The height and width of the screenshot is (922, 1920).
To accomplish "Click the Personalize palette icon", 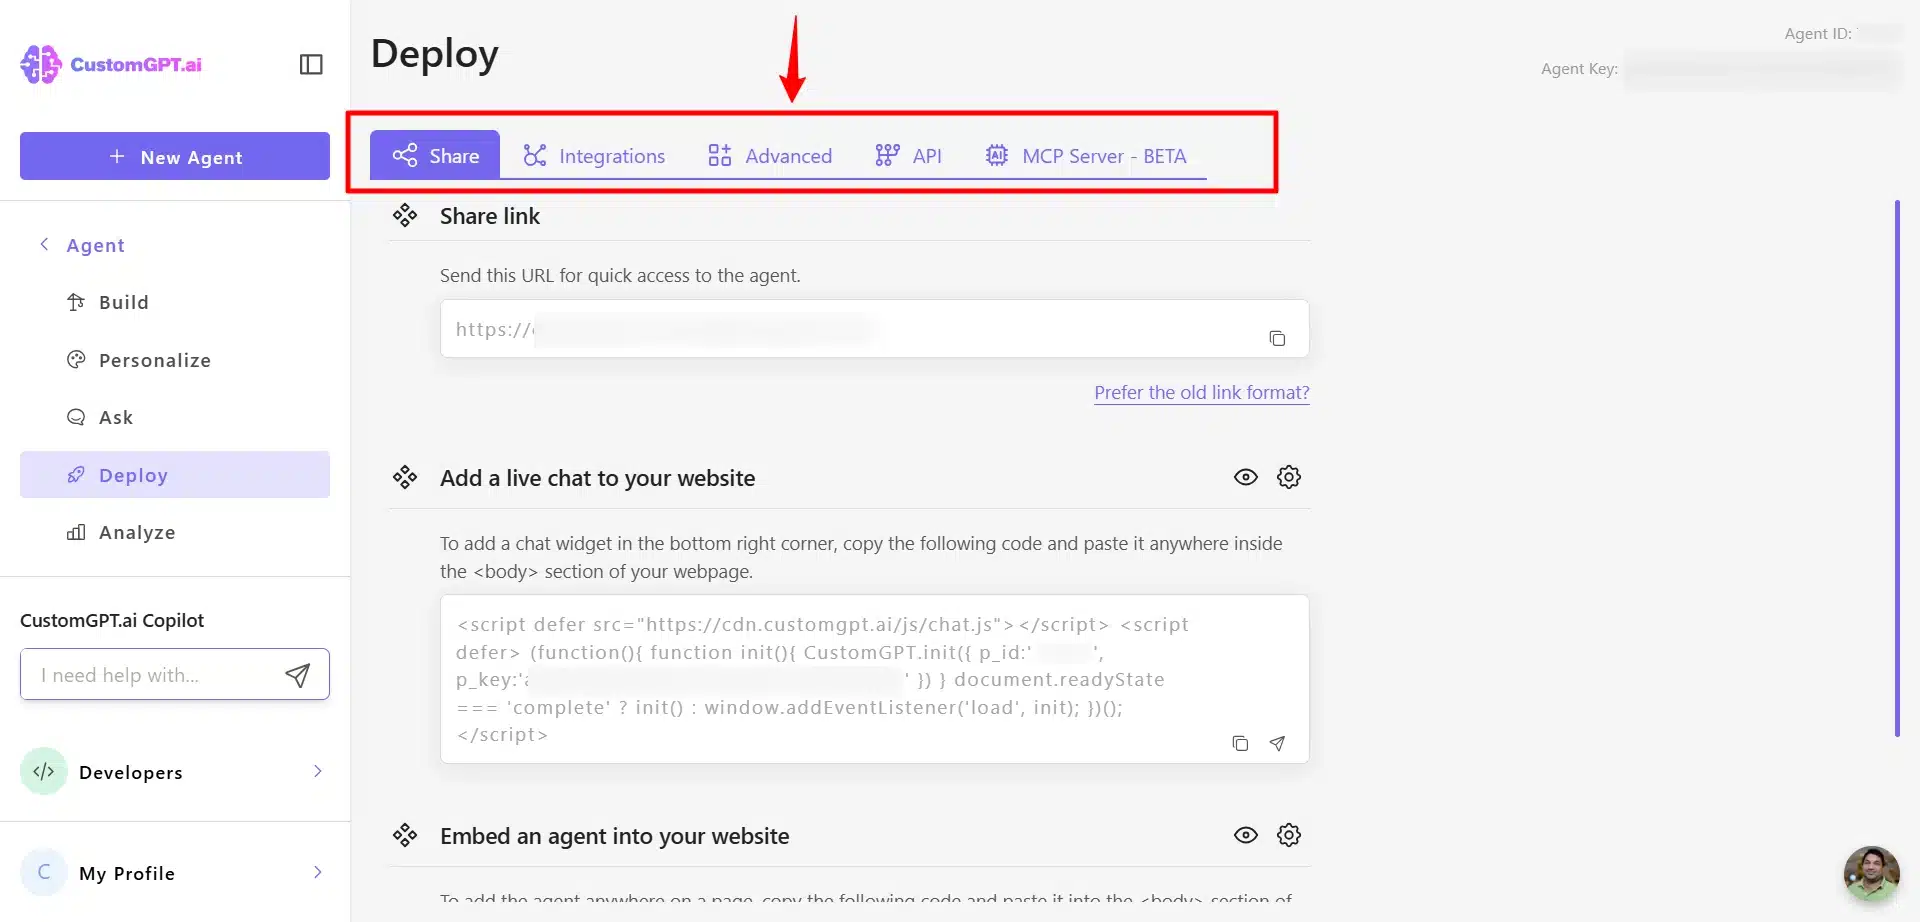I will click(x=76, y=360).
